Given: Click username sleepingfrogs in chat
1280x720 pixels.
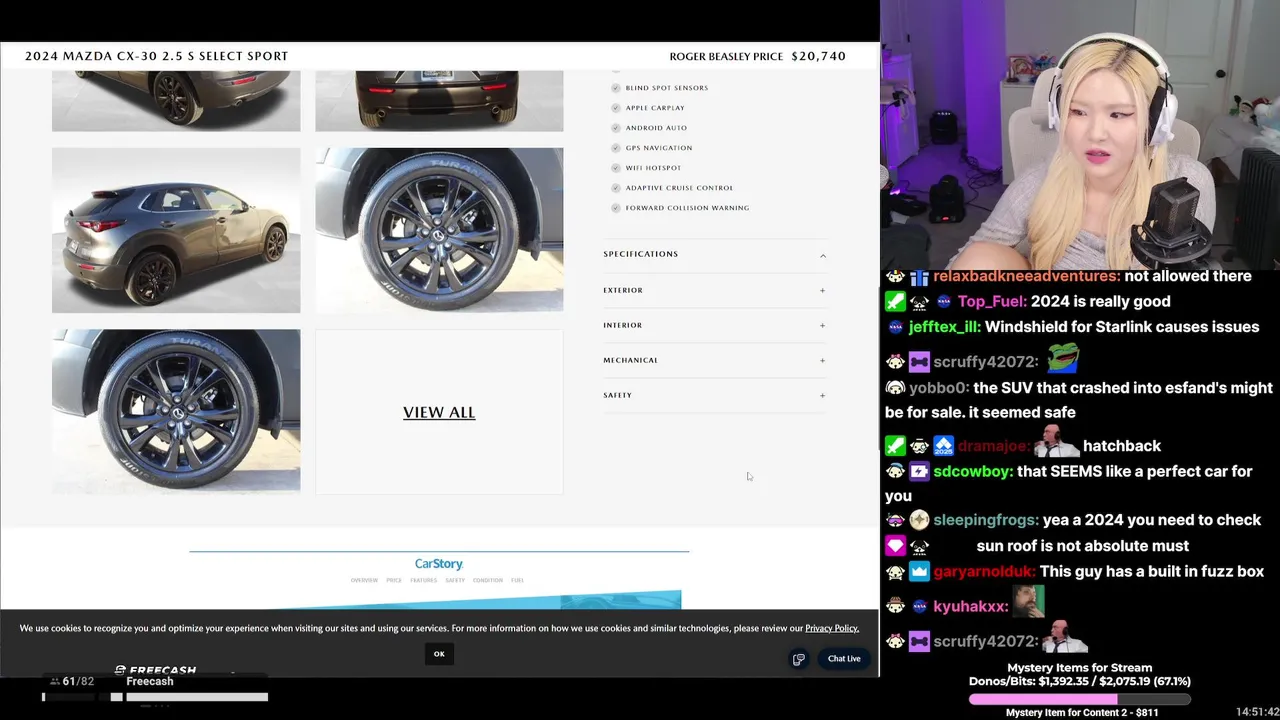Looking at the screenshot, I should click(986, 520).
